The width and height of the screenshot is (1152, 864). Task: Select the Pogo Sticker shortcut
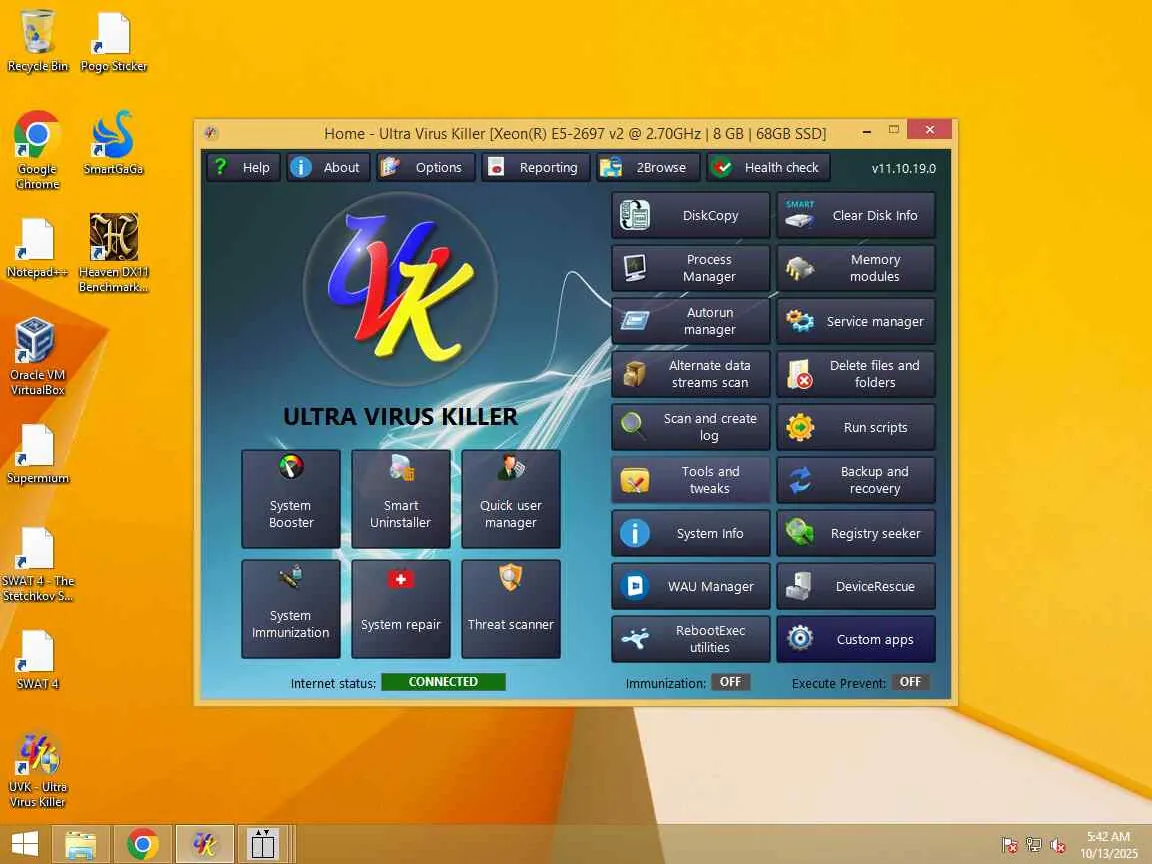coord(113,41)
